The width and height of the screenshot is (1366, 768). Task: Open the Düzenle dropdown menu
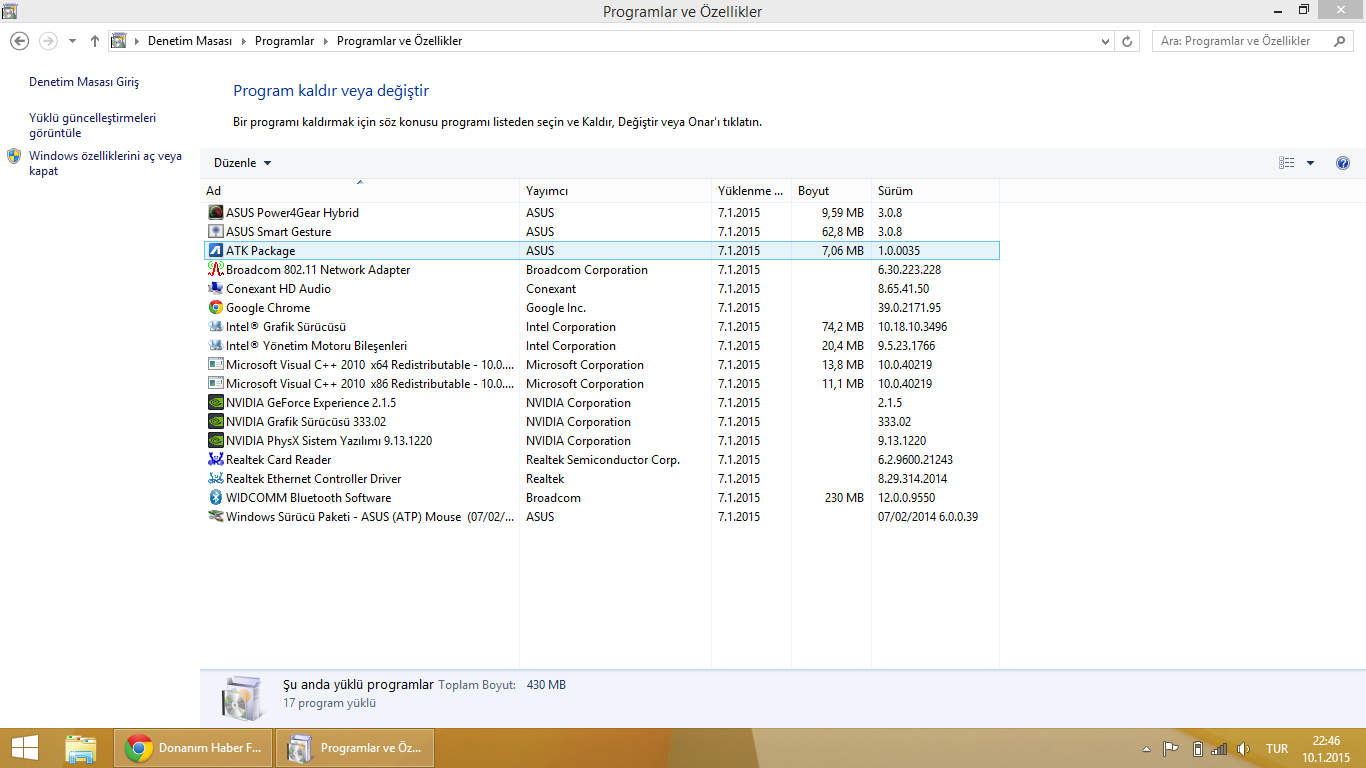(242, 163)
